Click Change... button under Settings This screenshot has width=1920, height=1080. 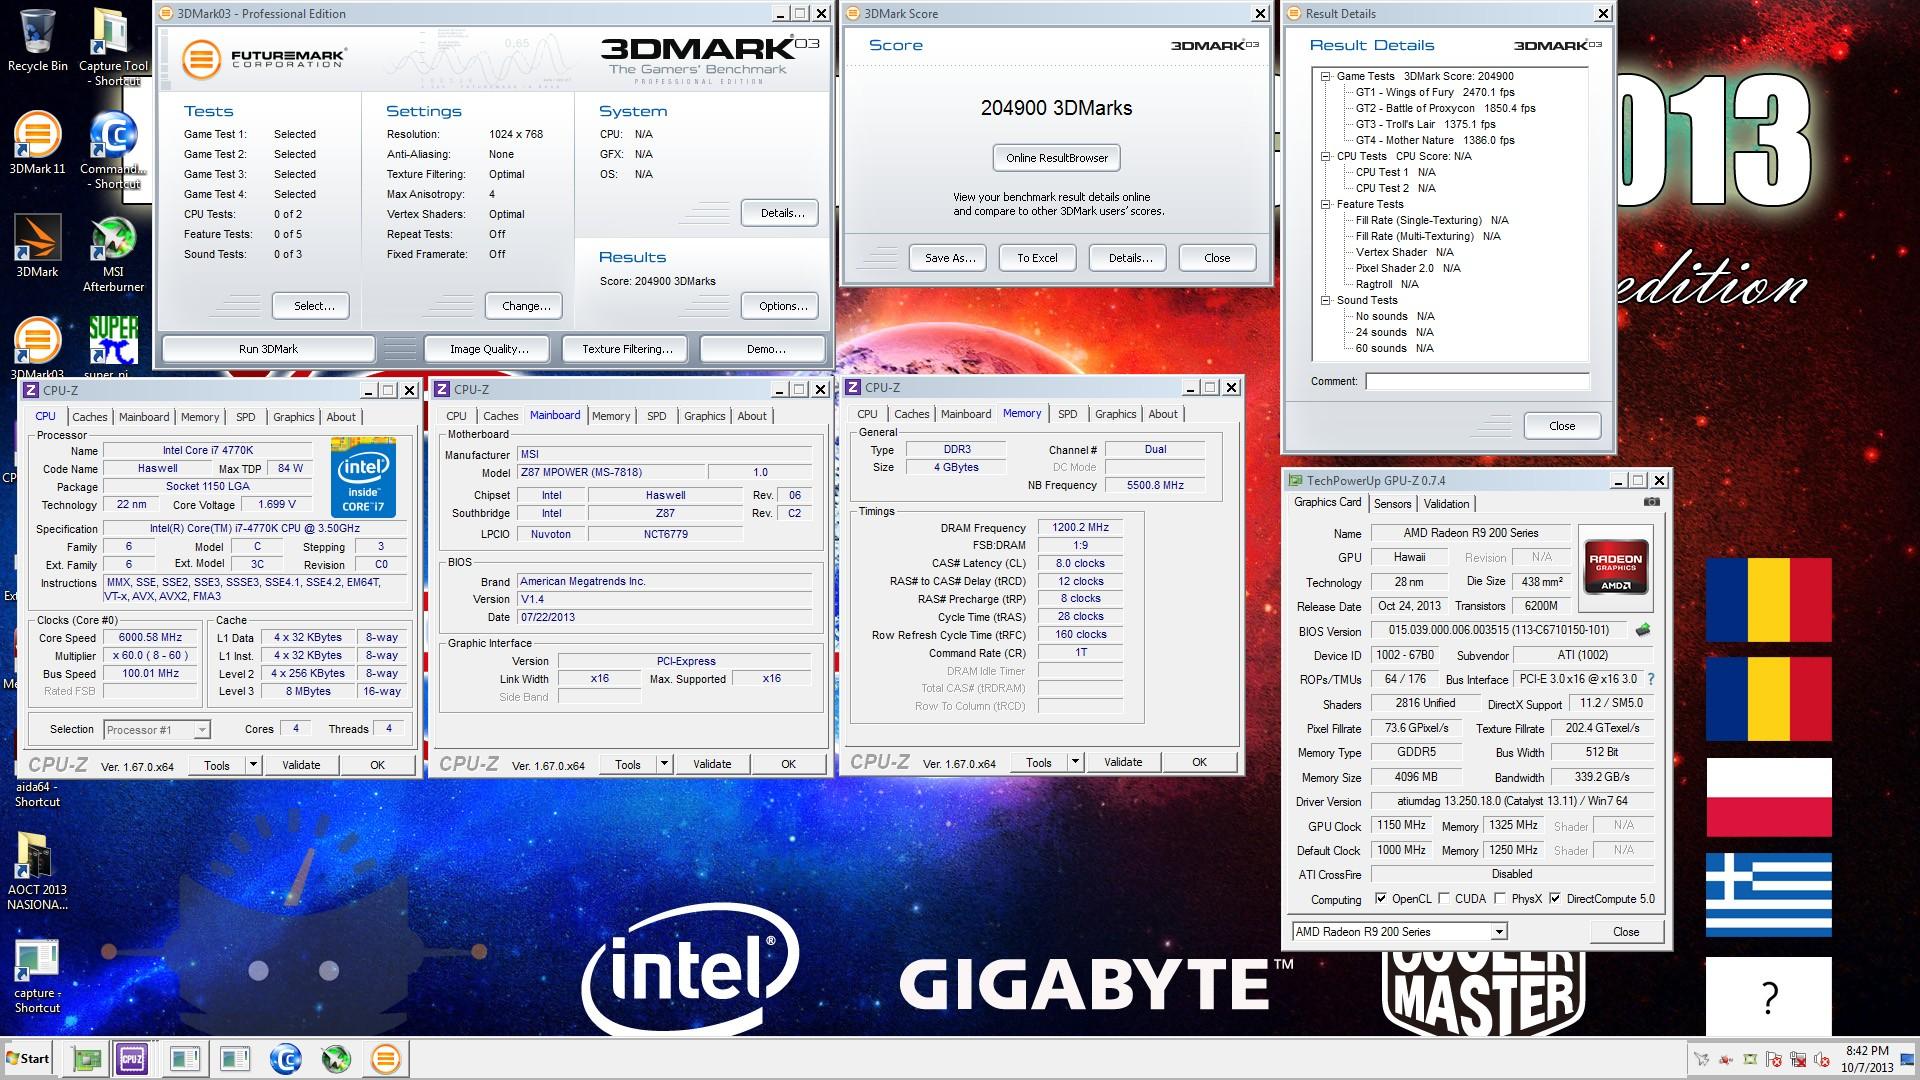click(526, 306)
